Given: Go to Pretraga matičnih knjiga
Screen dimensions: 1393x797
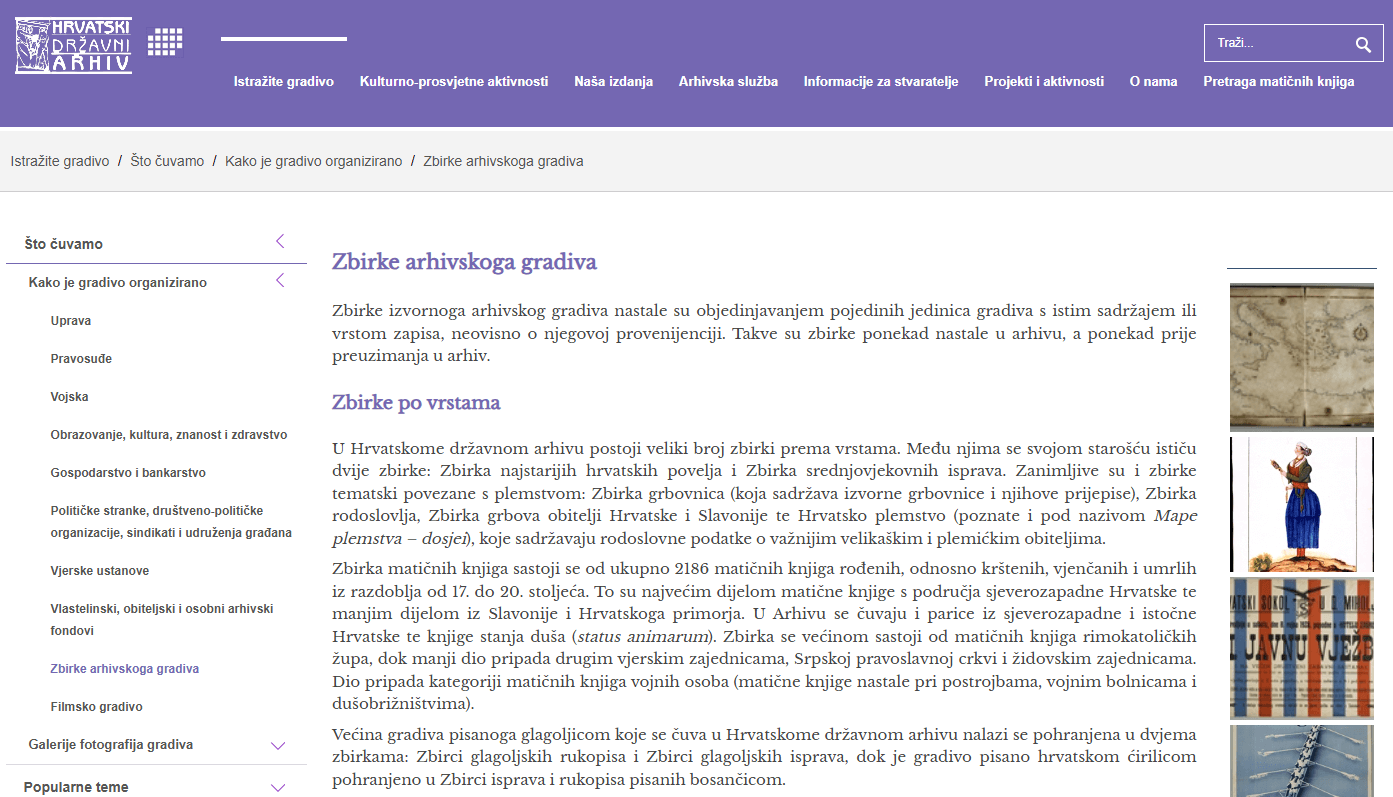Looking at the screenshot, I should tap(1278, 82).
